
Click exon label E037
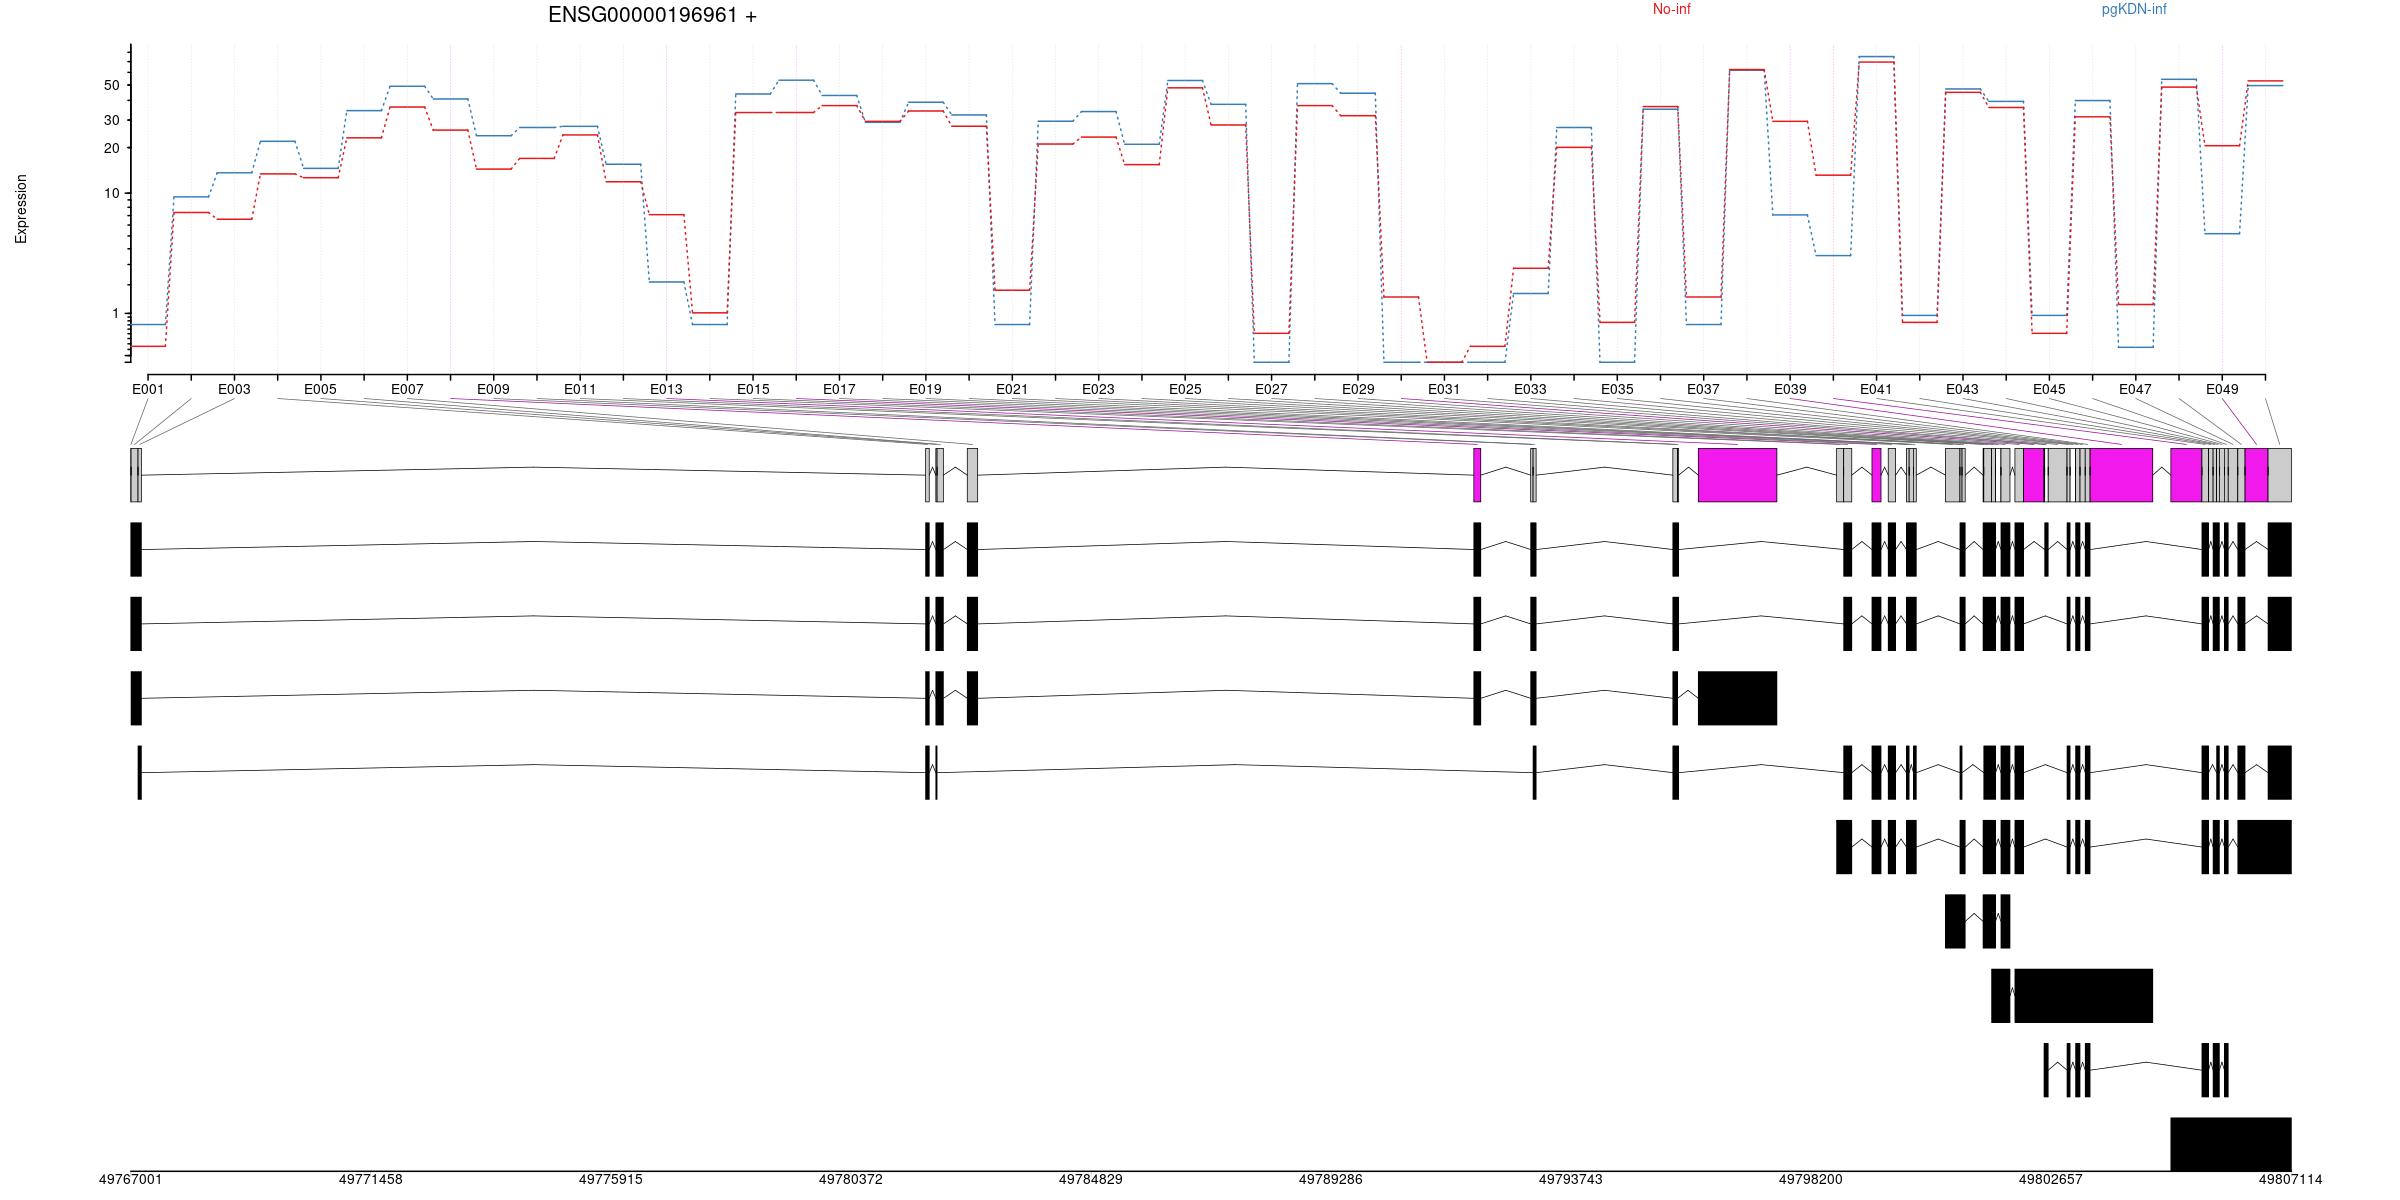(1703, 389)
